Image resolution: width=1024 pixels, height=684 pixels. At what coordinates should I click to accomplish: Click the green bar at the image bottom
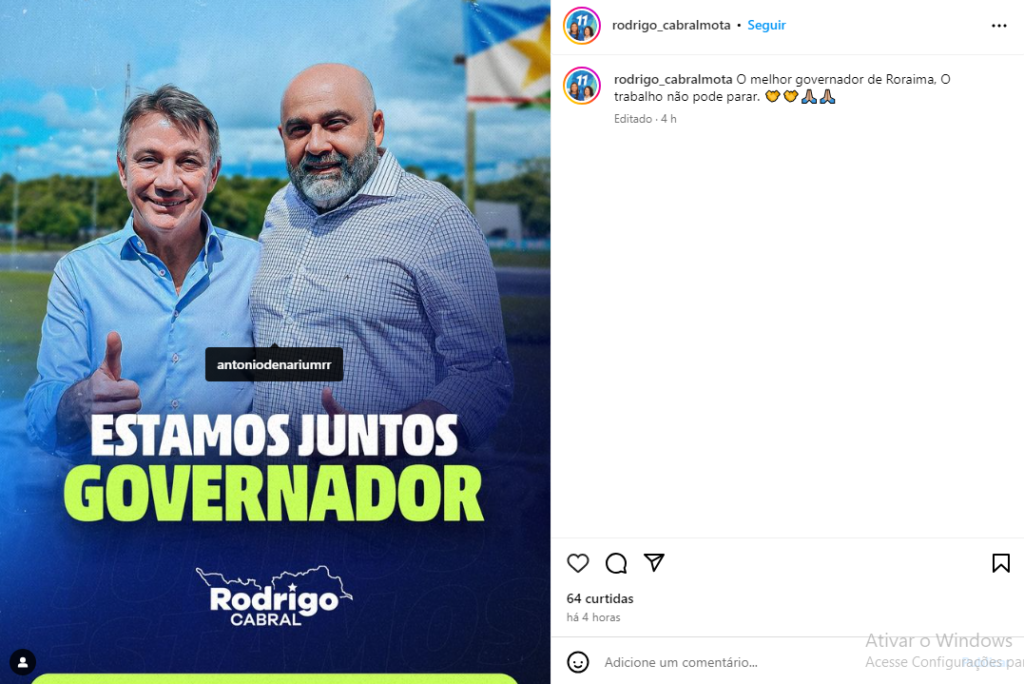point(274,679)
